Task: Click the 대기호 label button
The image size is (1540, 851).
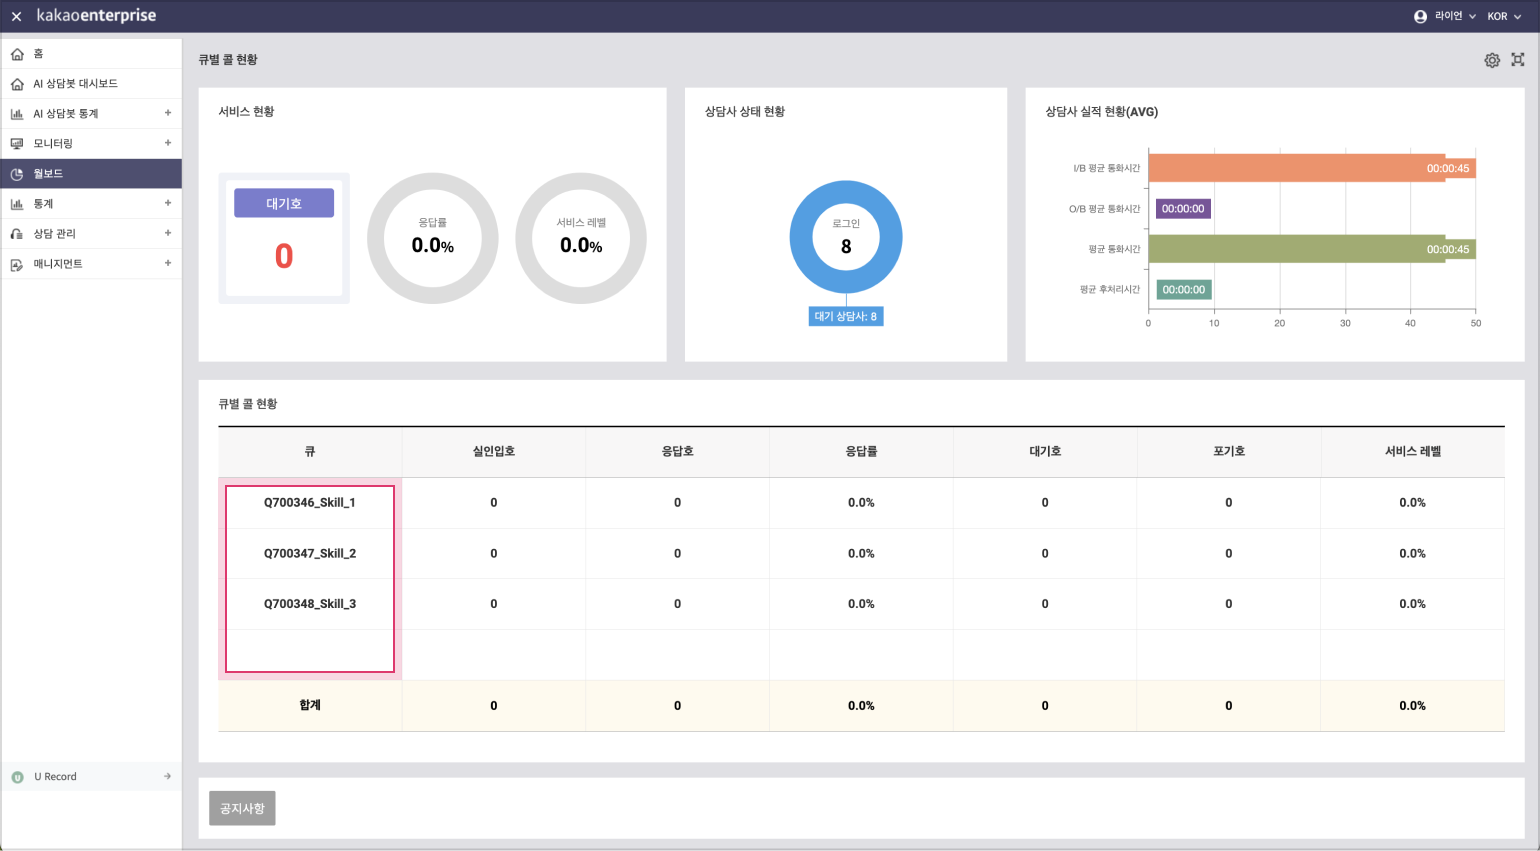Action: click(x=284, y=203)
